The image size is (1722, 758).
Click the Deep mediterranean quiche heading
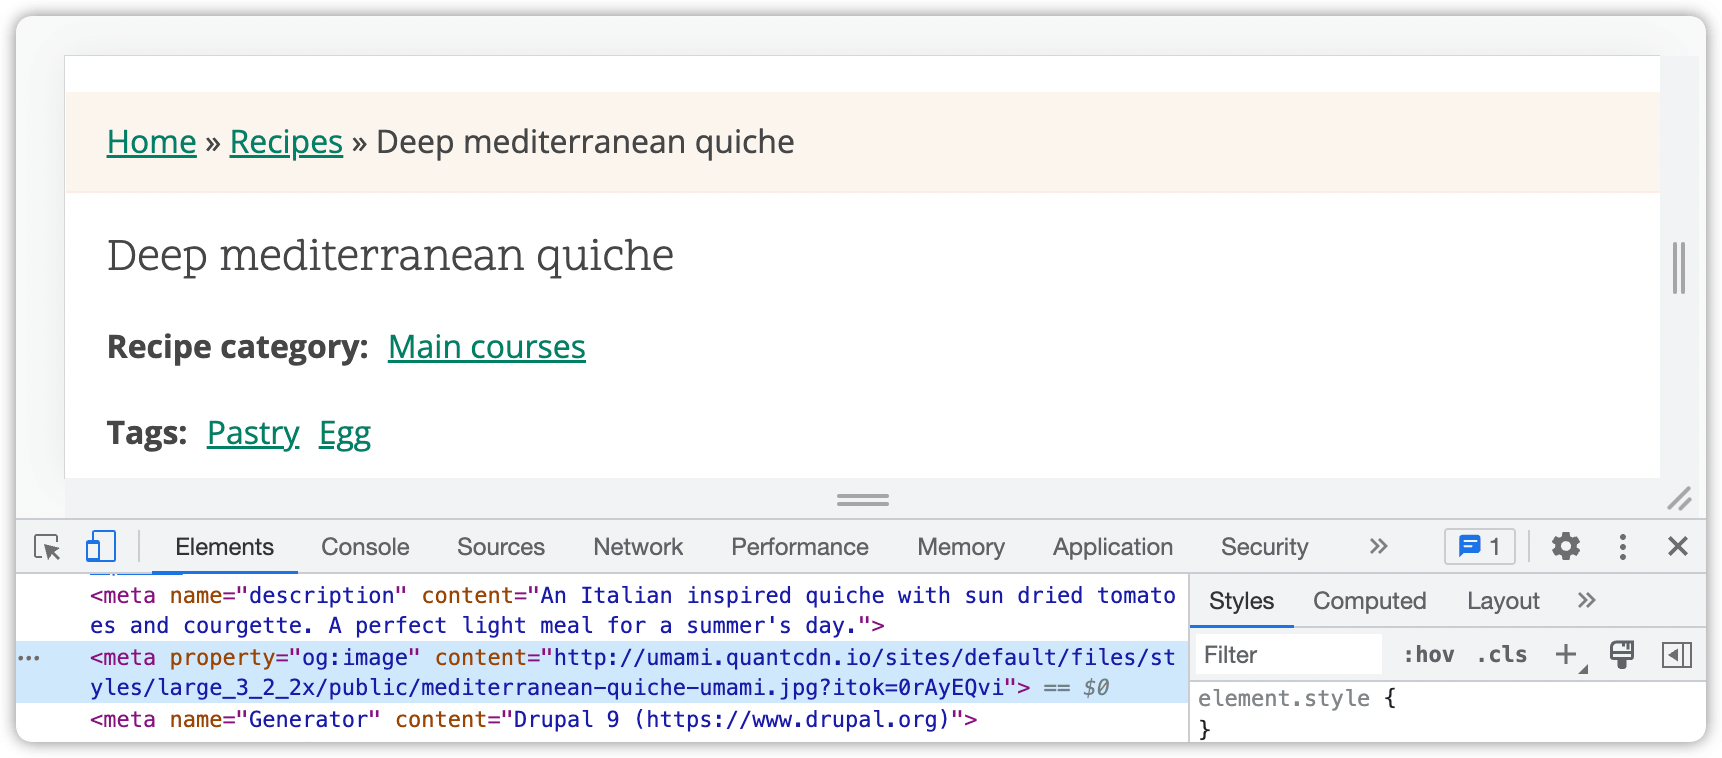tap(390, 255)
